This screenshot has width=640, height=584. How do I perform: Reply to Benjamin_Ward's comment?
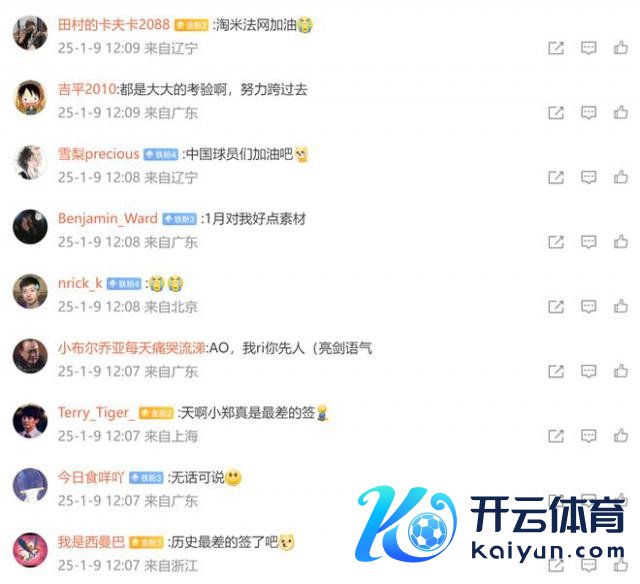coord(589,242)
